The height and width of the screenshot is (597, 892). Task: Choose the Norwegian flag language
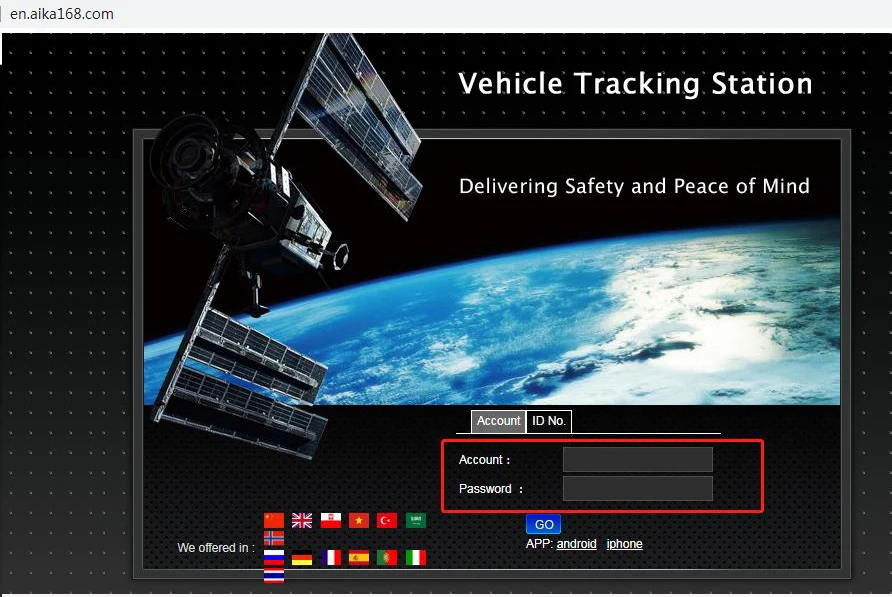[x=274, y=538]
